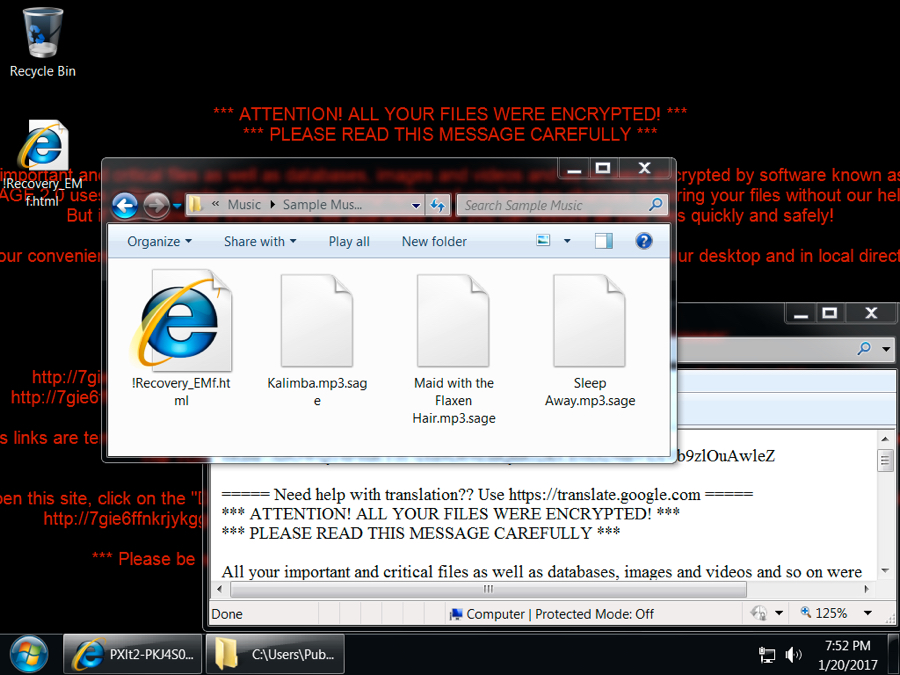Click the Play all button
900x675 pixels.
click(349, 241)
